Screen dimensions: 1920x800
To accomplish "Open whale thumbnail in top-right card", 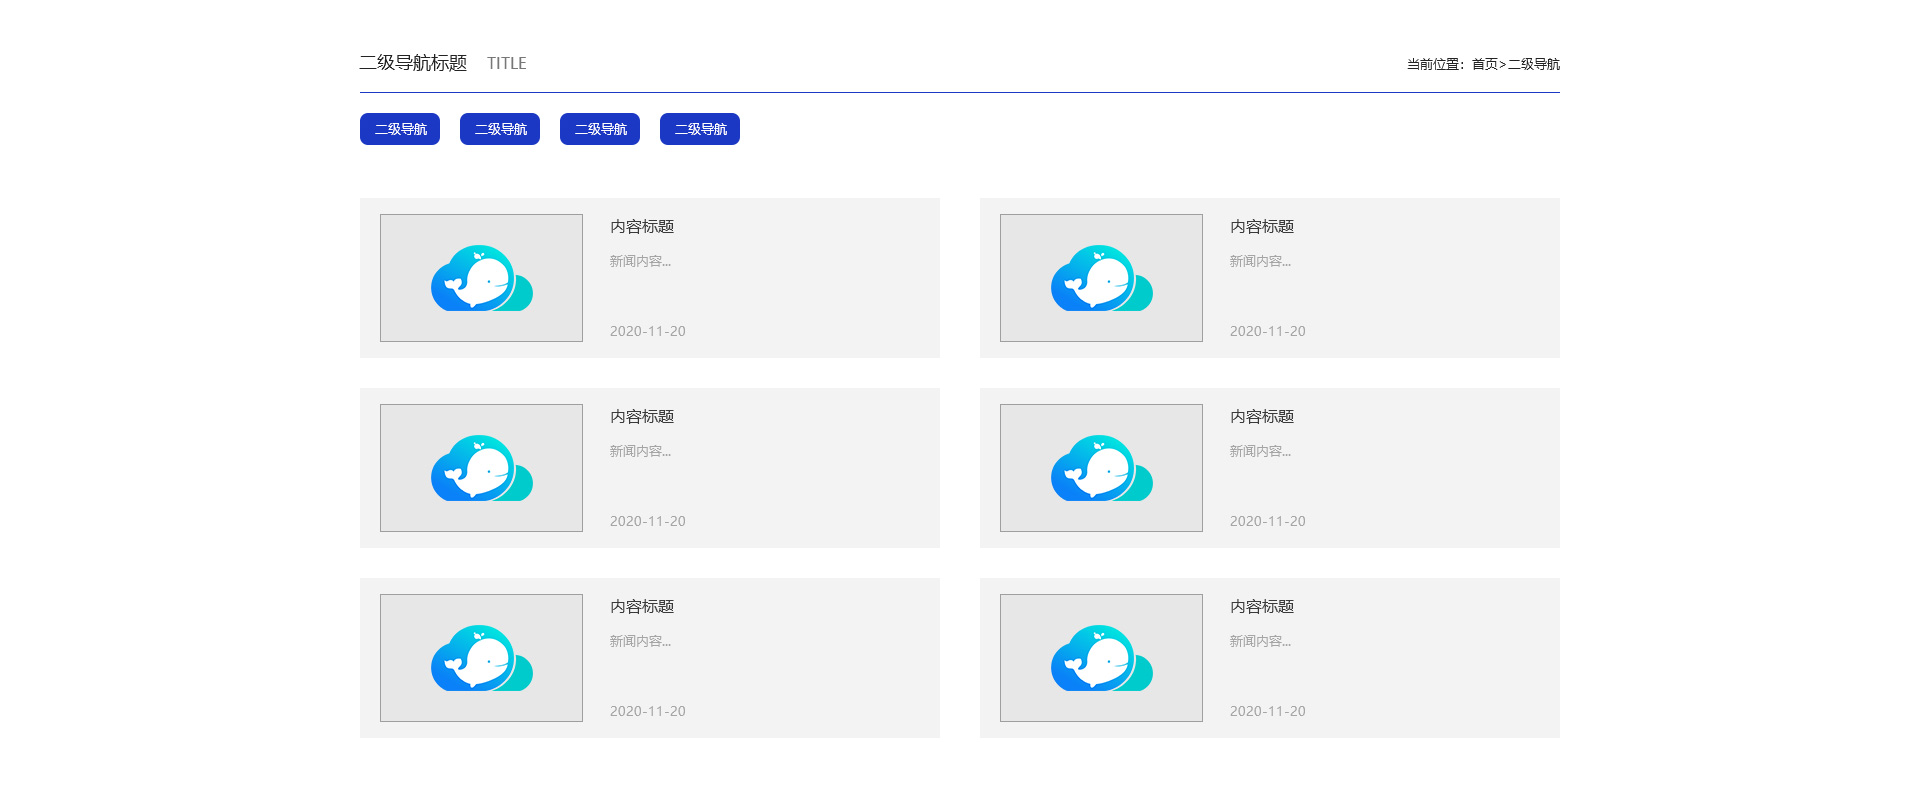I will click(x=1101, y=278).
